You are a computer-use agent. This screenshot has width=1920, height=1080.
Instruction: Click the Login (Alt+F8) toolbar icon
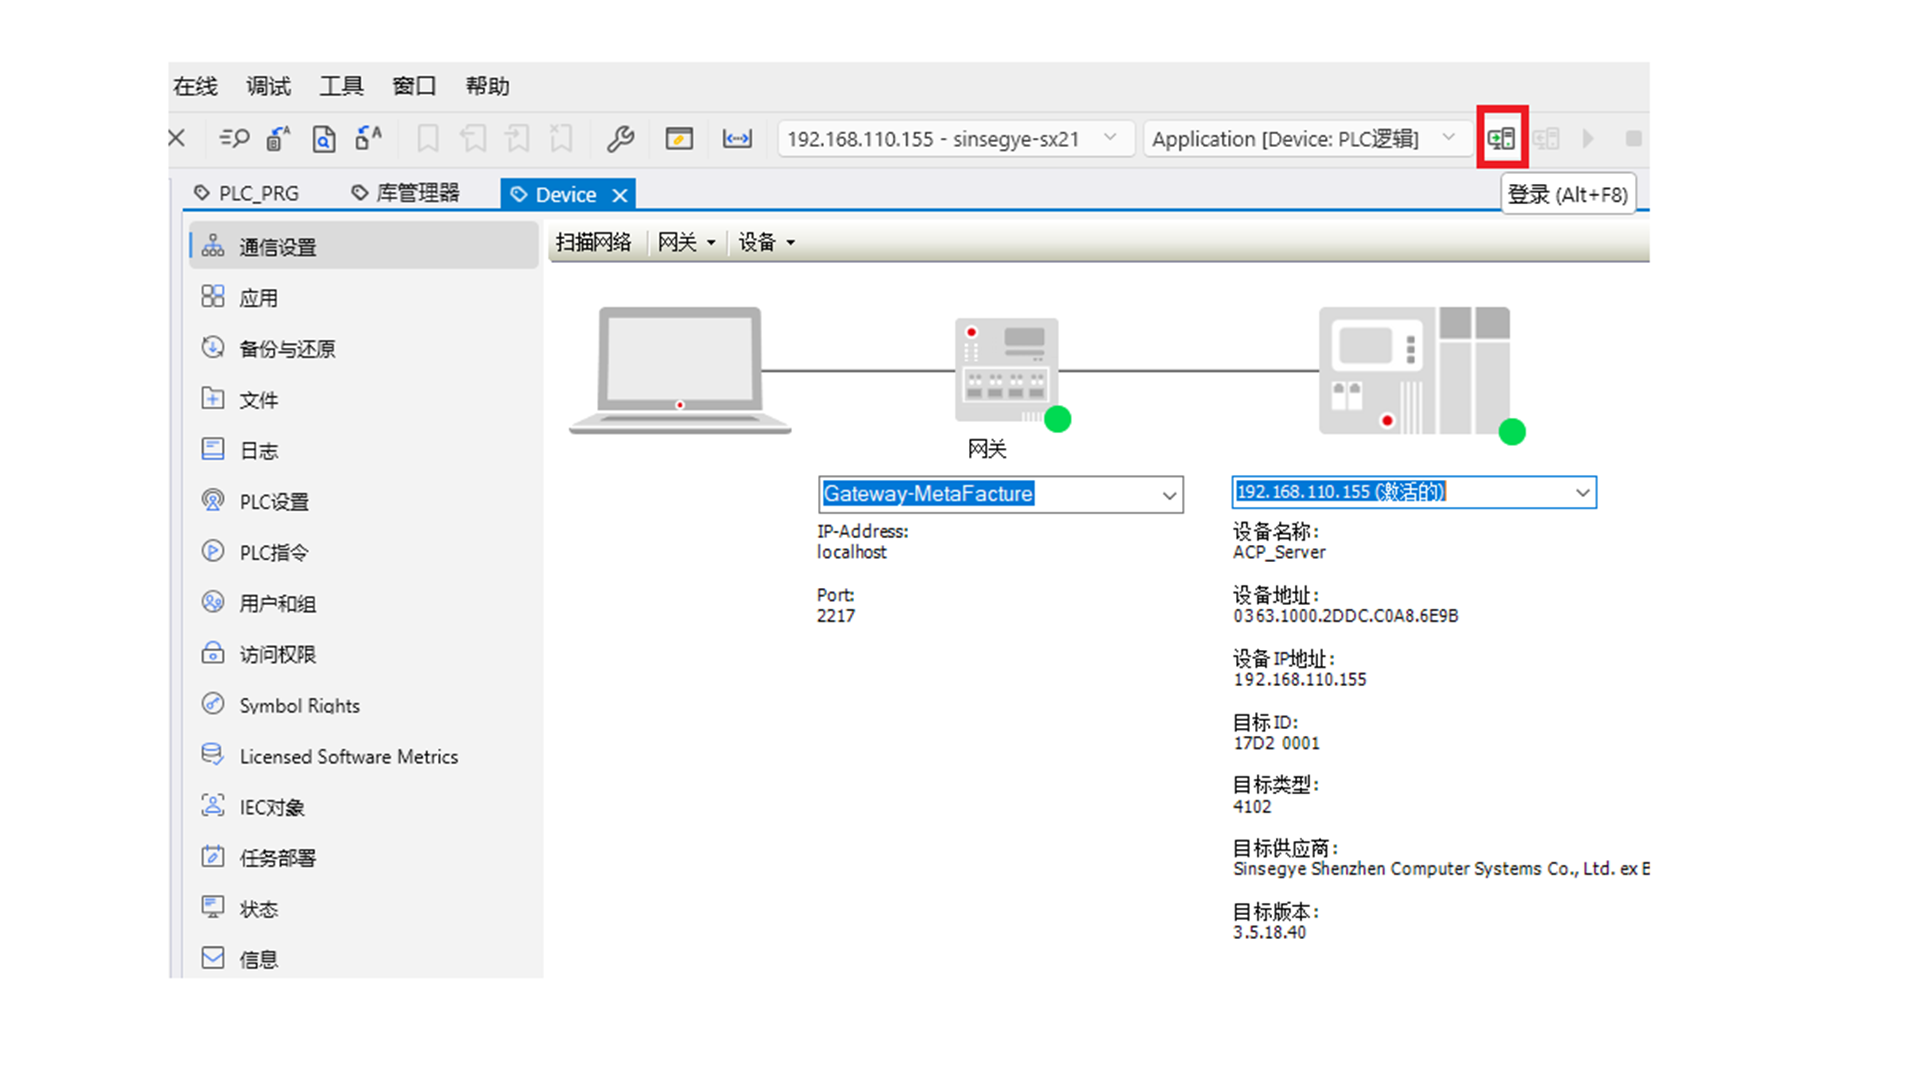click(1501, 138)
